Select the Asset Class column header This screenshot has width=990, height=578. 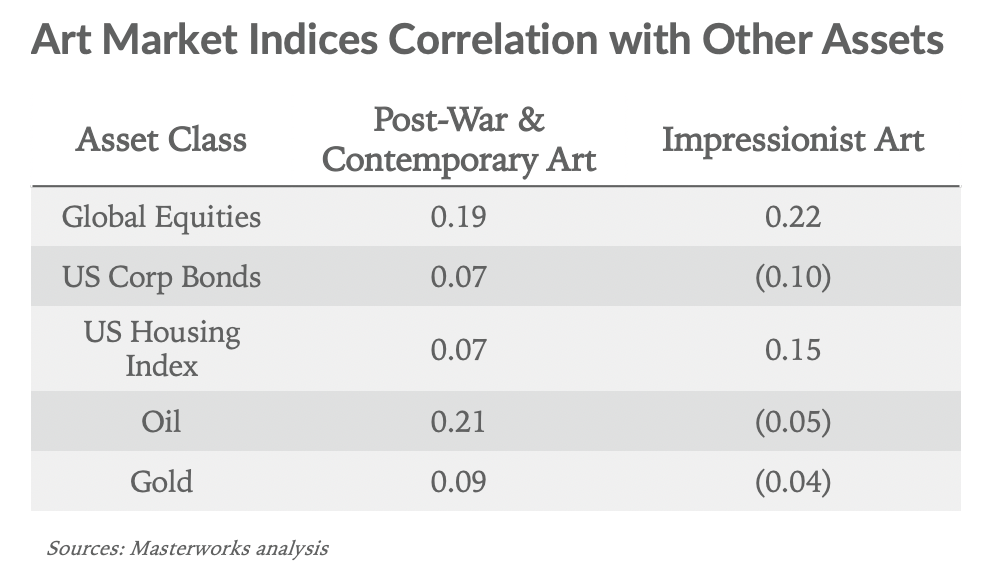(161, 139)
